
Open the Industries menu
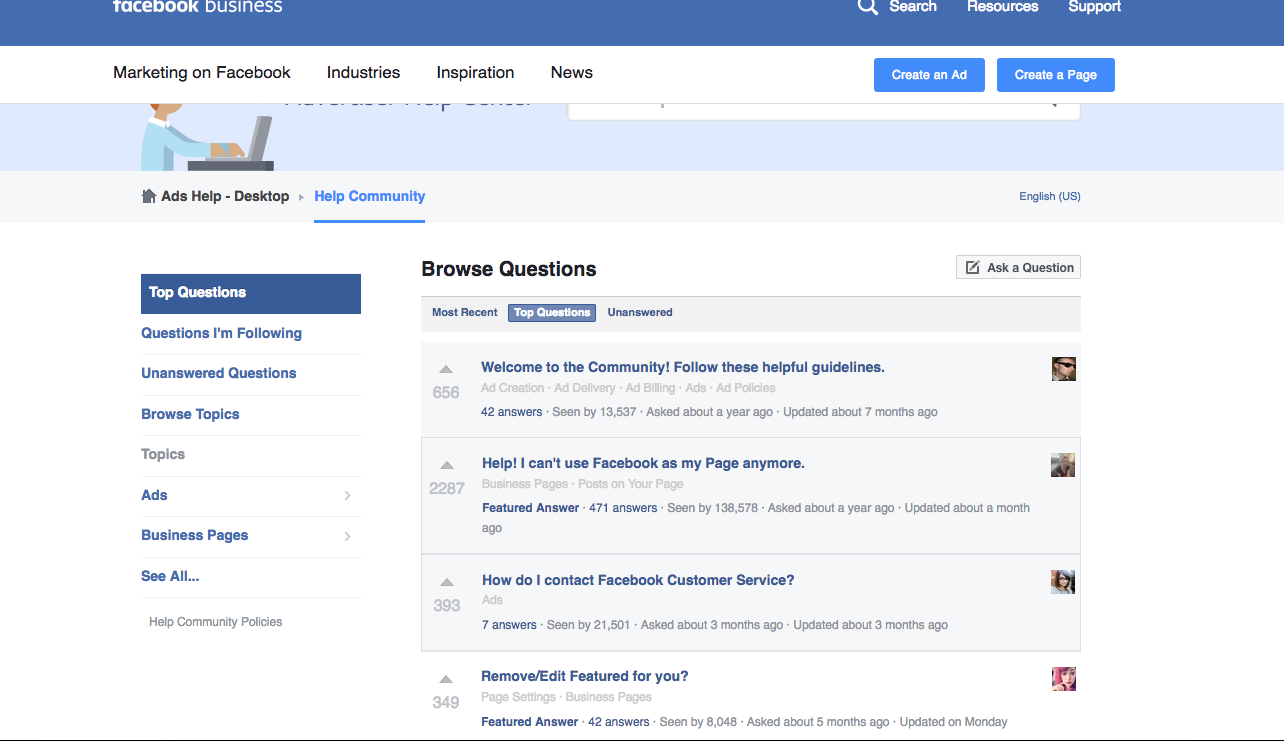(x=363, y=73)
